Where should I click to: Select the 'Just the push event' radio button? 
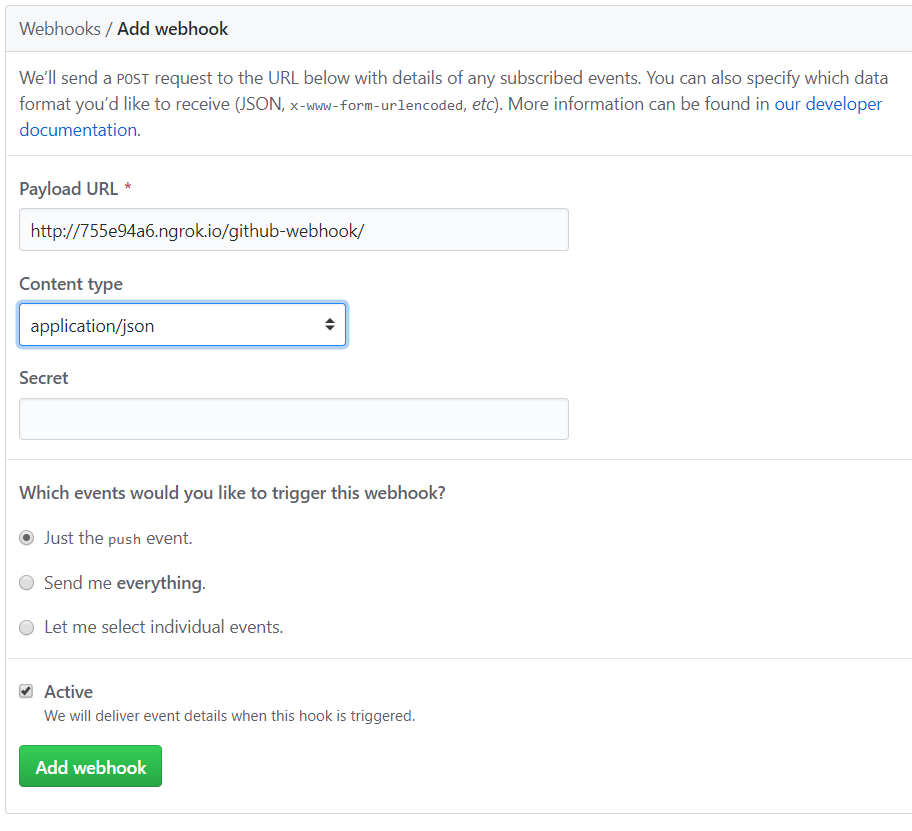(x=27, y=538)
